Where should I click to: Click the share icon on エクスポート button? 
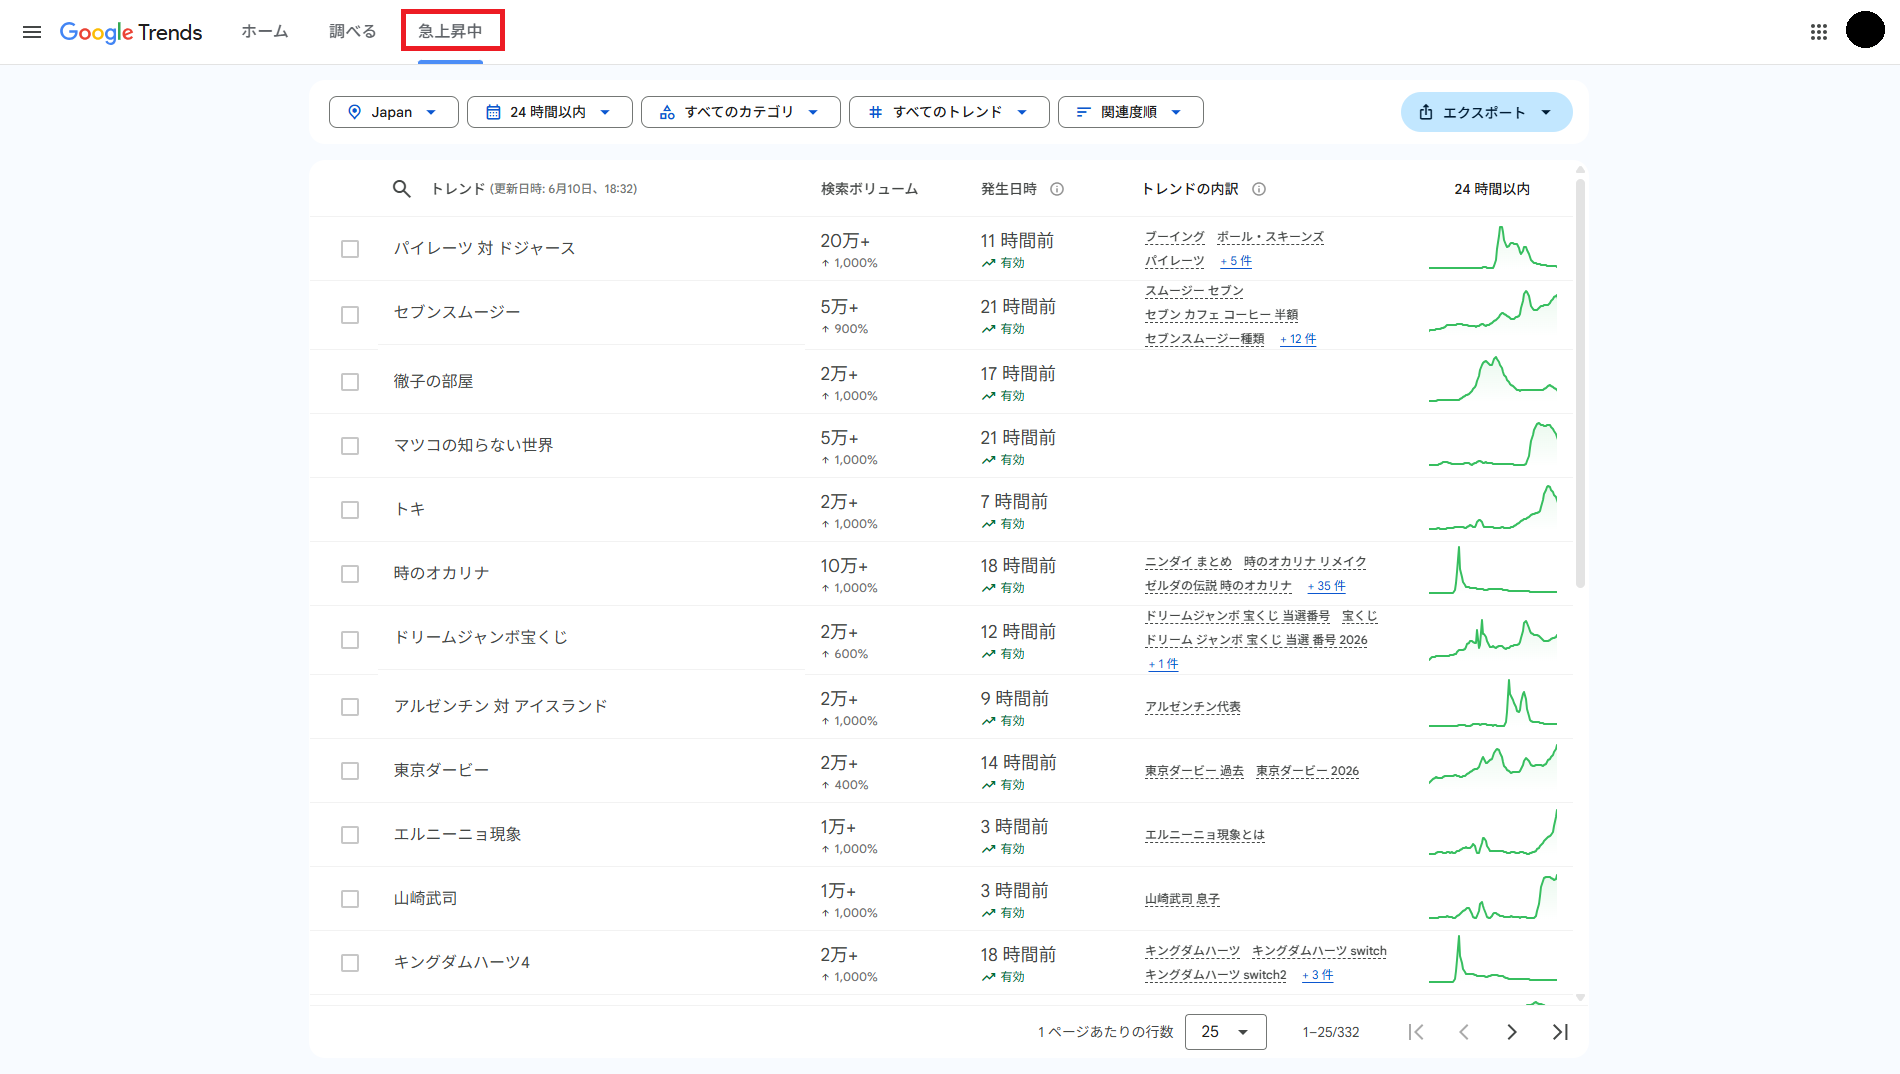click(x=1426, y=112)
